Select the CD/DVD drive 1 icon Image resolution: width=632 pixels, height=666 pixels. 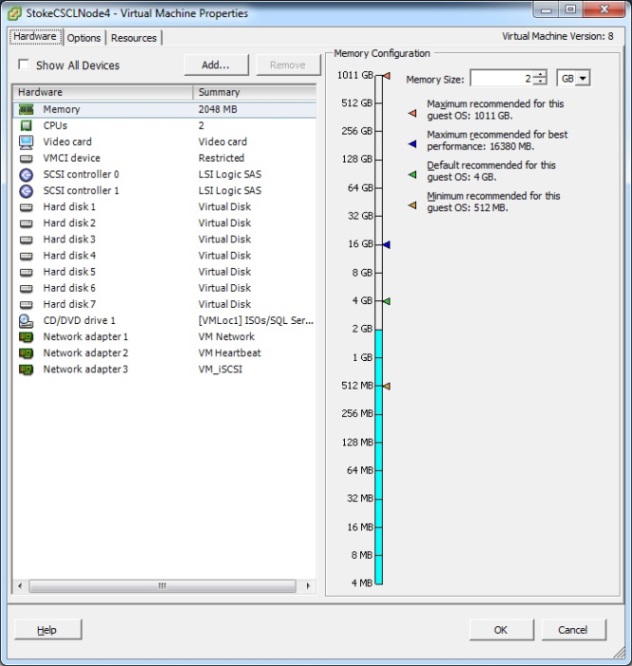[x=26, y=321]
